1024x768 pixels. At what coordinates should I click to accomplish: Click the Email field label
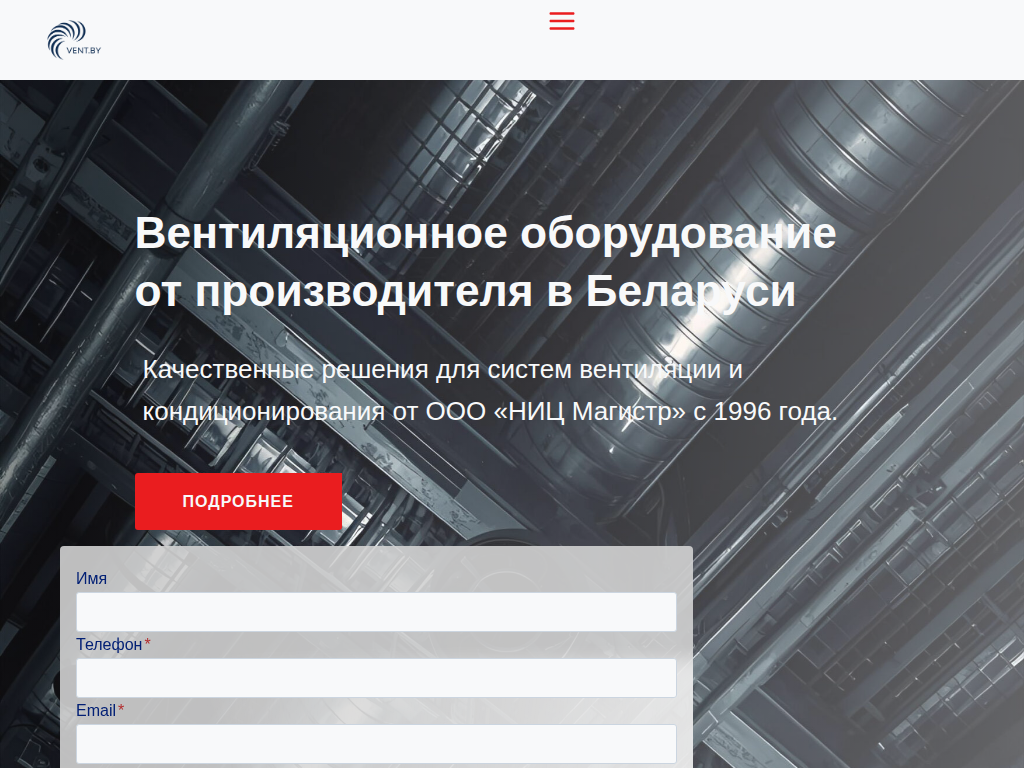pos(96,711)
